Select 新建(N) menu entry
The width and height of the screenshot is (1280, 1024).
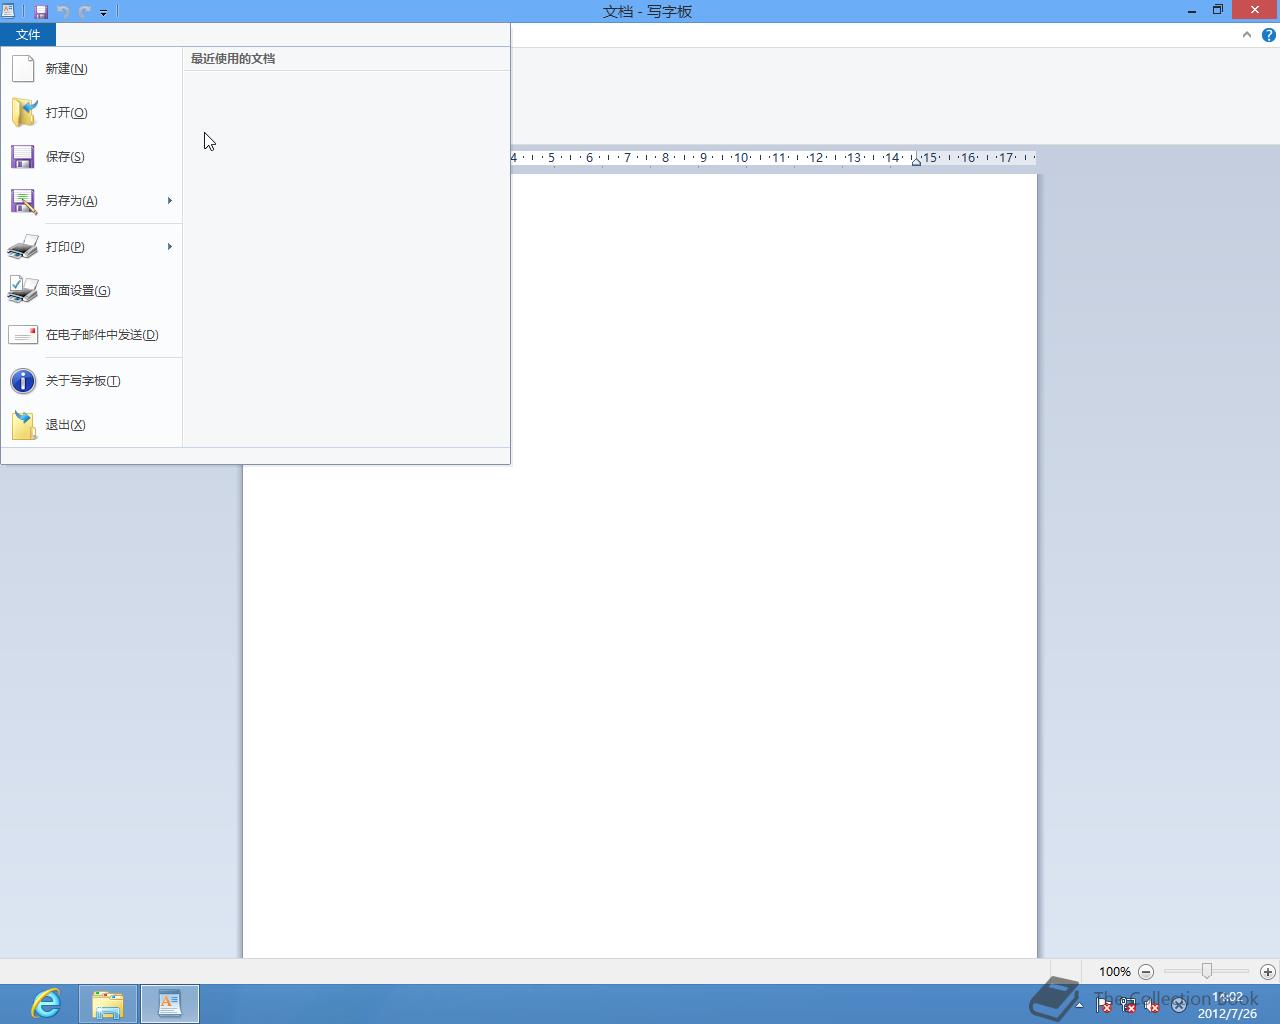tap(91, 69)
